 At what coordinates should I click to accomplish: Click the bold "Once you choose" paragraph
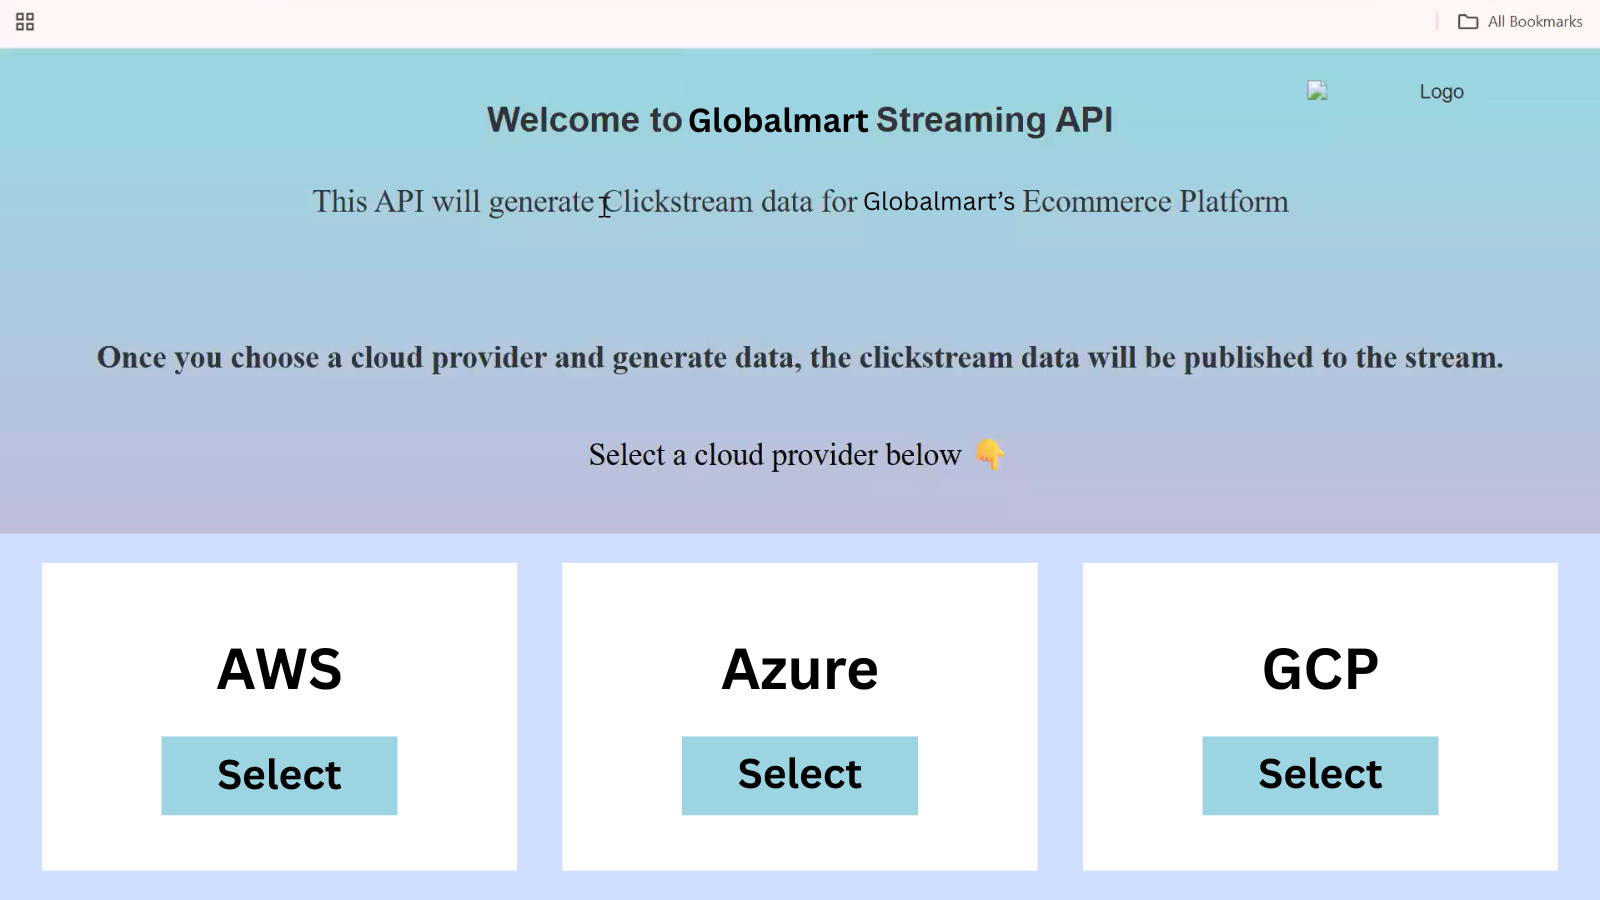[800, 358]
